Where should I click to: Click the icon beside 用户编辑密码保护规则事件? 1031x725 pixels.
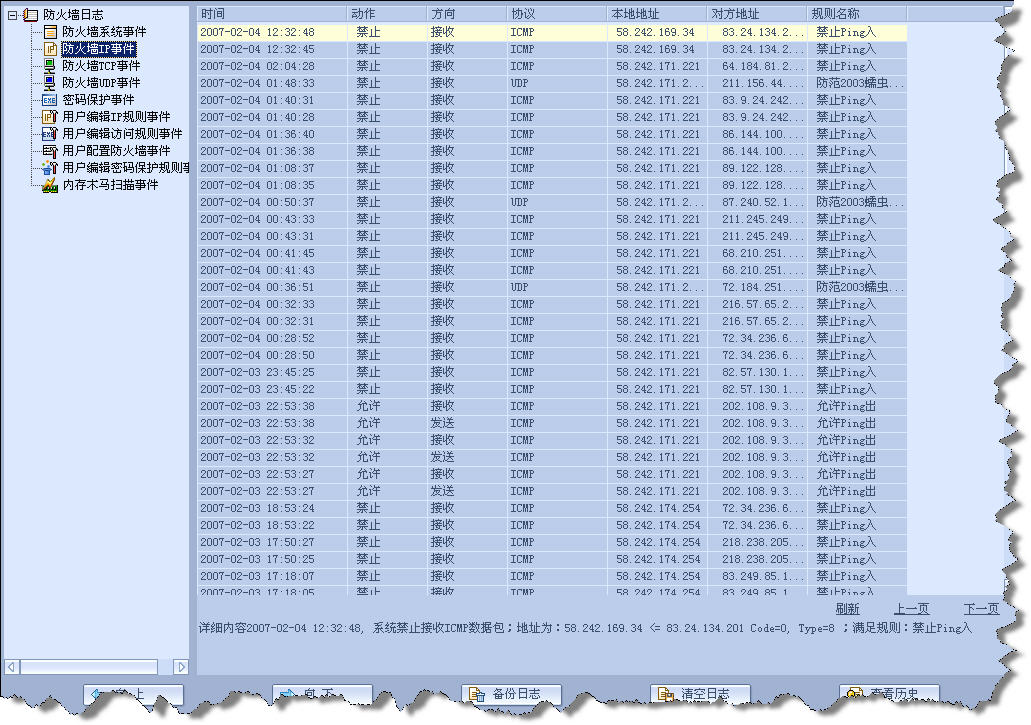tap(50, 168)
